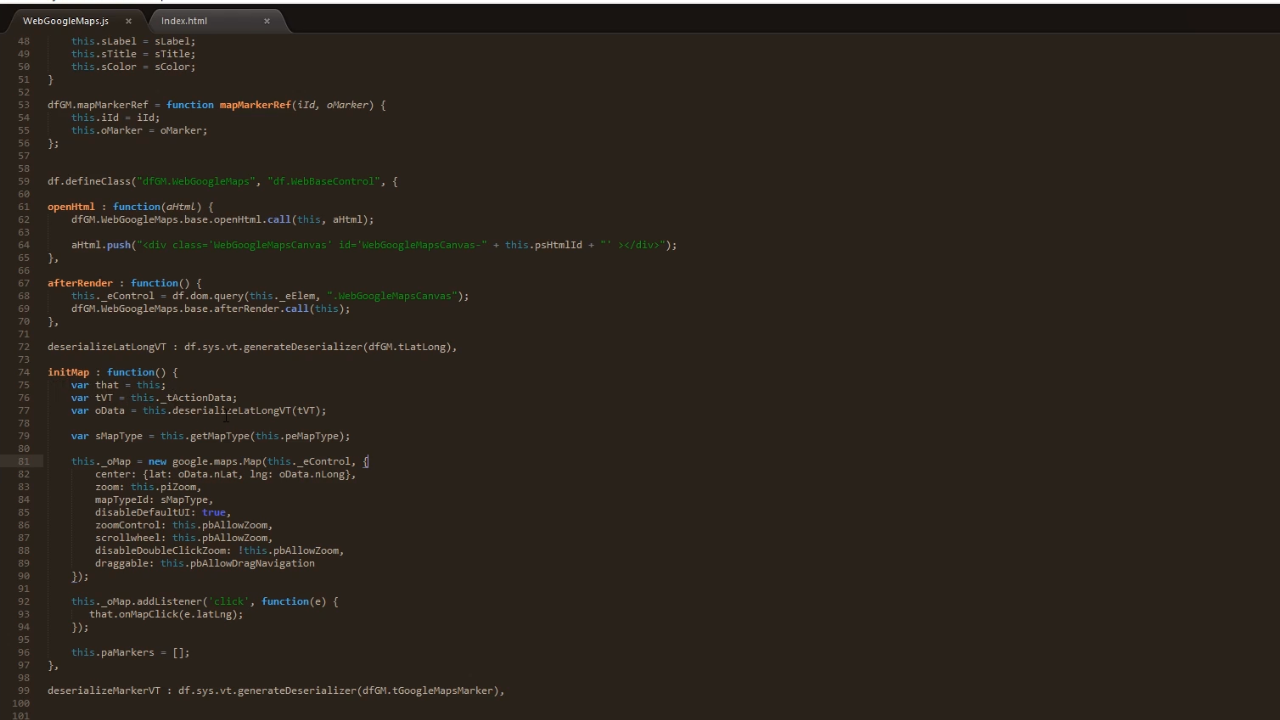The height and width of the screenshot is (720, 1280).
Task: Close the WebGoogleMaps.js tab
Action: click(x=128, y=21)
